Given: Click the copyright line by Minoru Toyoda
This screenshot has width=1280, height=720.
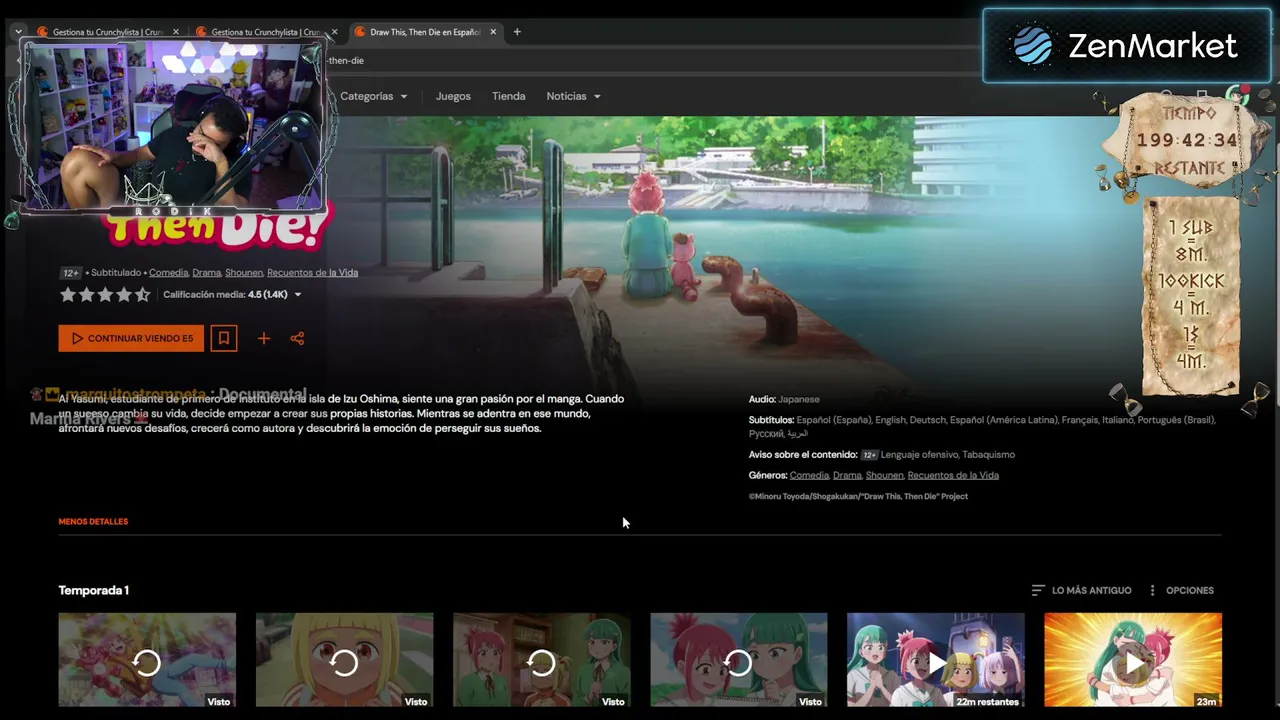Looking at the screenshot, I should (858, 496).
